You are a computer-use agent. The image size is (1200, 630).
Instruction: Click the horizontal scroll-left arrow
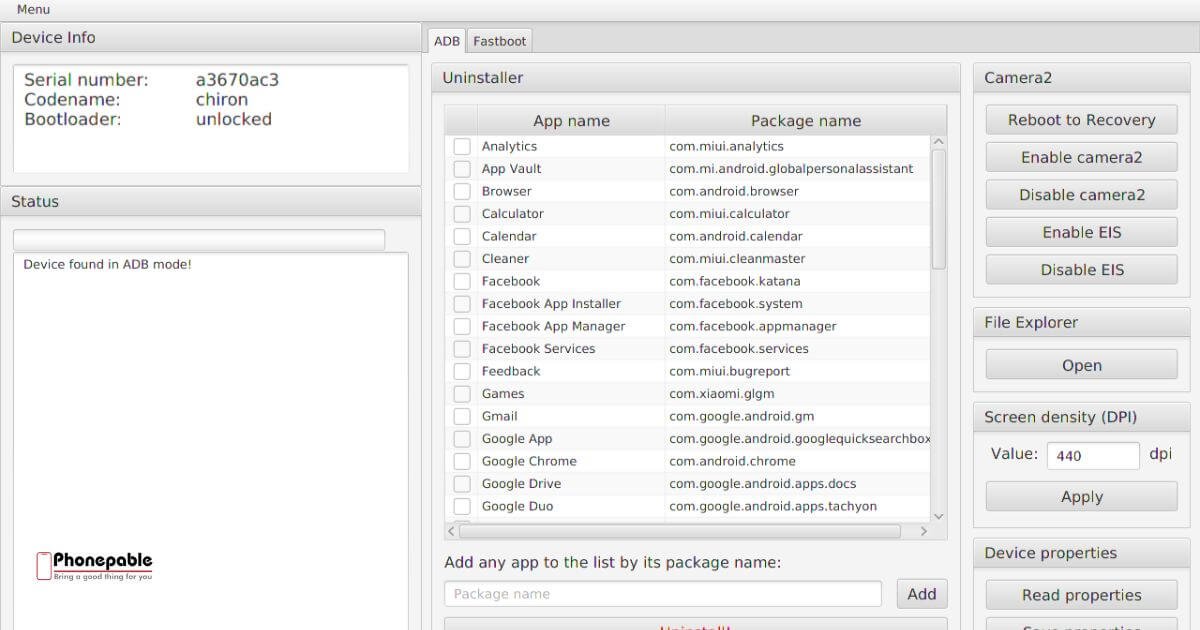[x=451, y=532]
